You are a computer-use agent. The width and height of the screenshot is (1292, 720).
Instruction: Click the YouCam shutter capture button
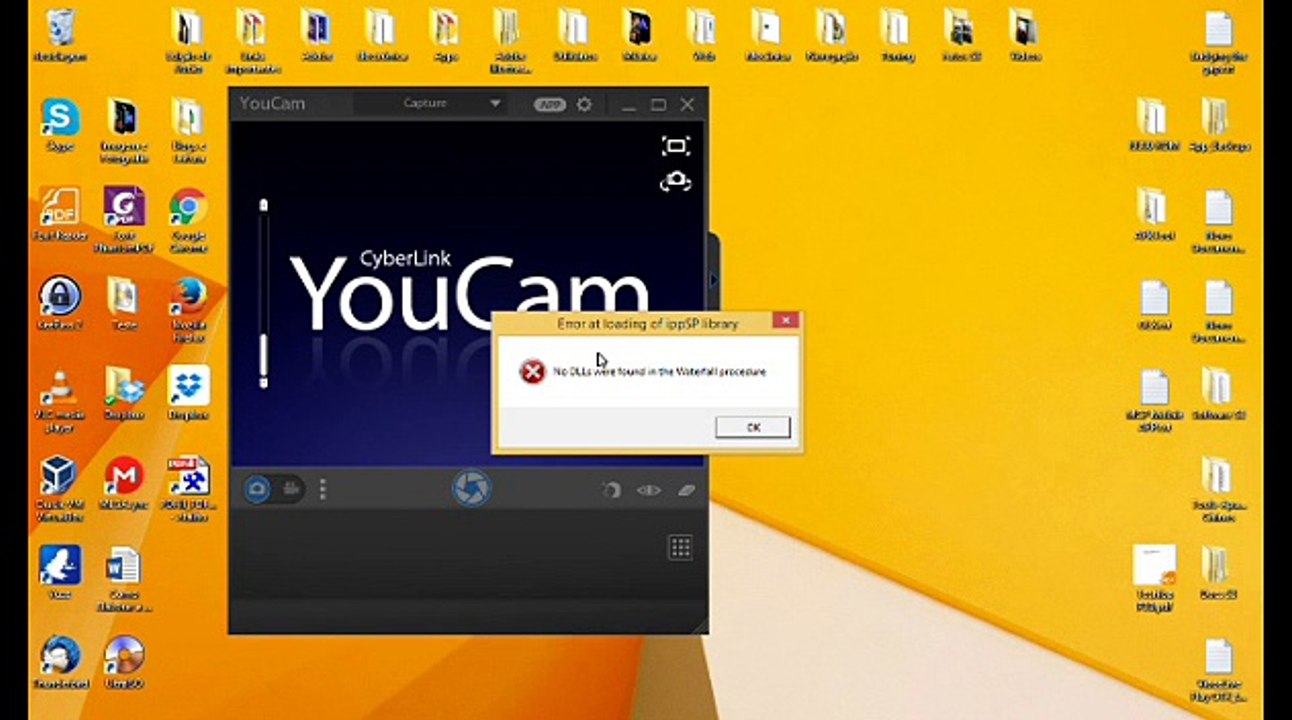[471, 488]
